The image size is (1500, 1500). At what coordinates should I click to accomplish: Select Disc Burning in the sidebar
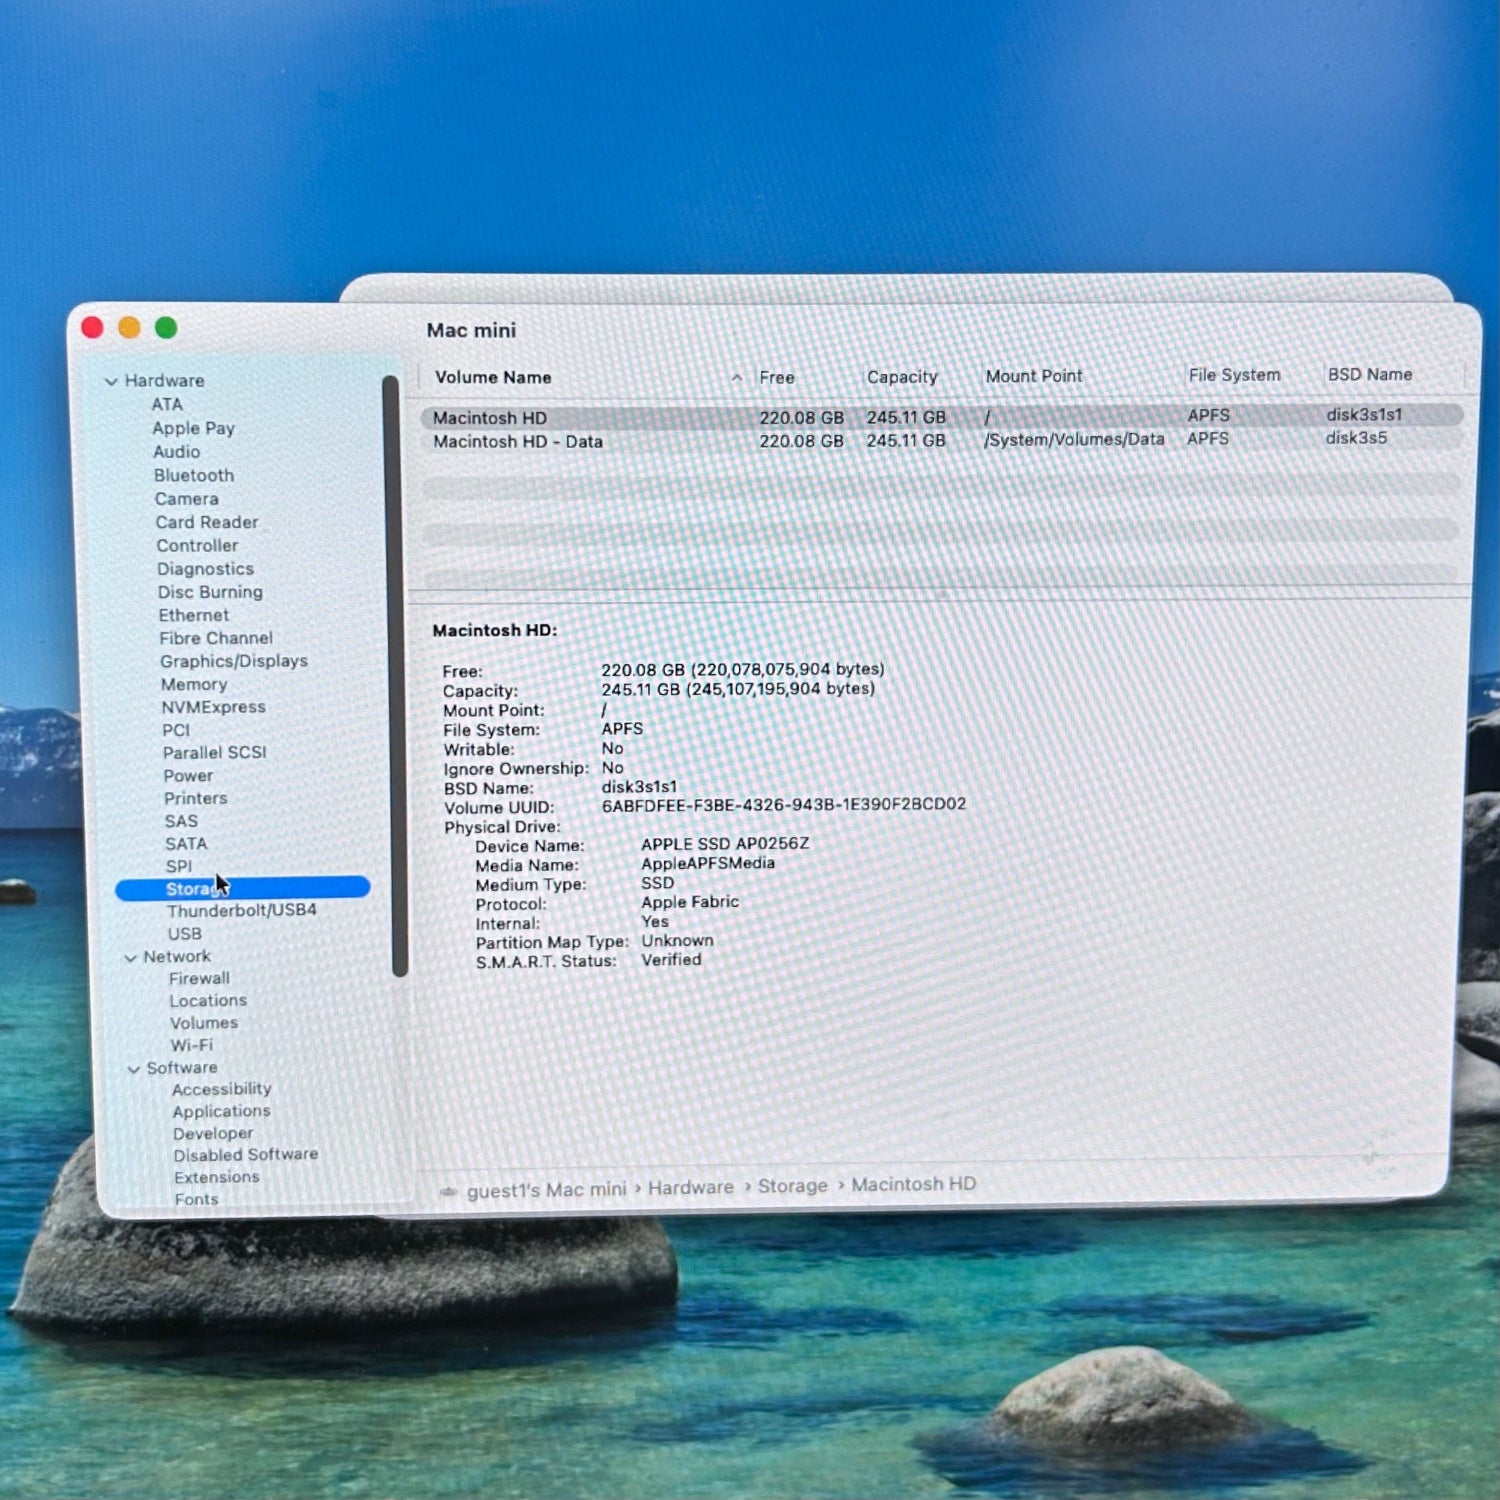pyautogui.click(x=210, y=592)
